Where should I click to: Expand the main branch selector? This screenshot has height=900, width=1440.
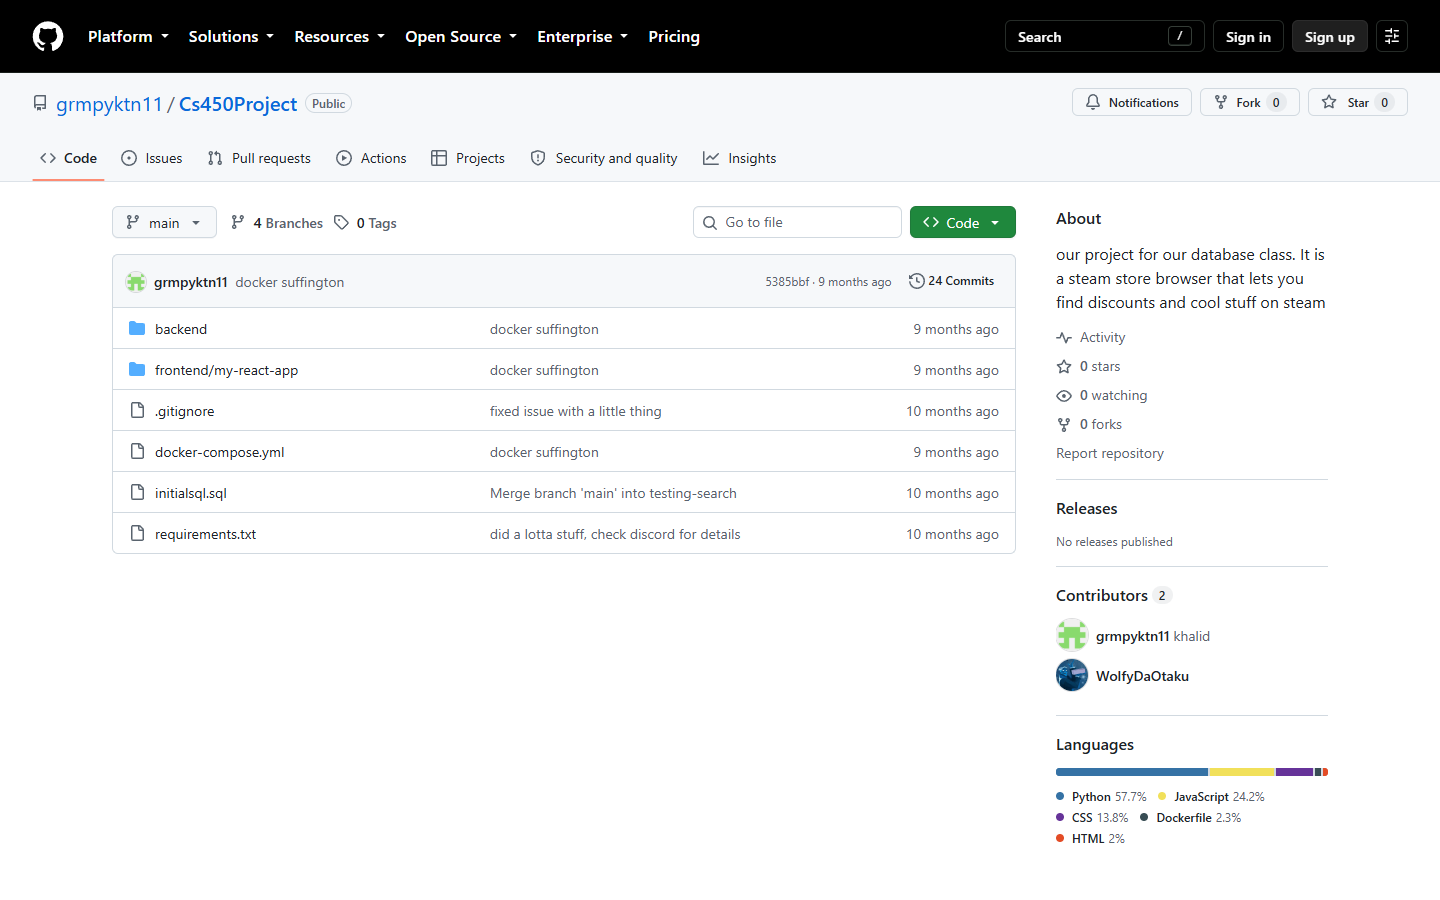(x=164, y=222)
